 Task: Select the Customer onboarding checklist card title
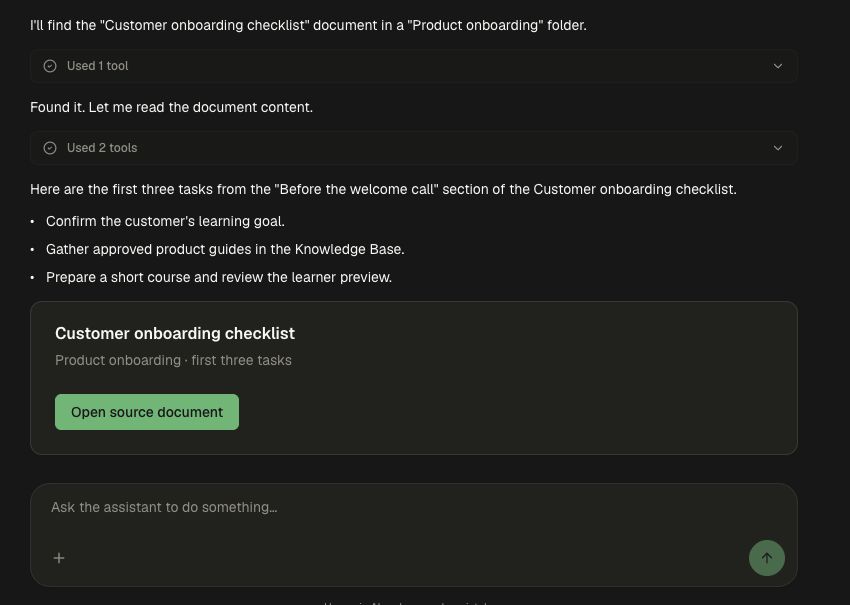[x=175, y=333]
